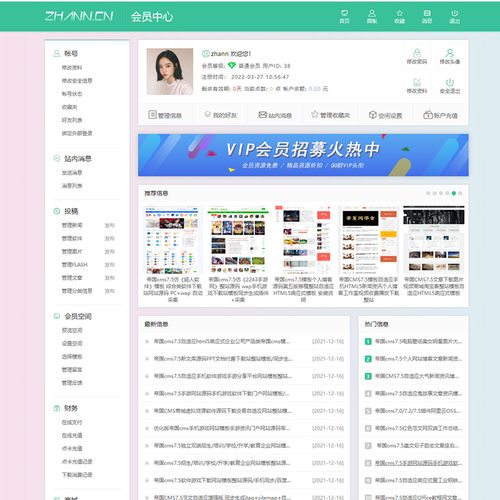The width and height of the screenshot is (500, 500).
Task: Select the first carousel pagination dot
Action: pos(428,193)
